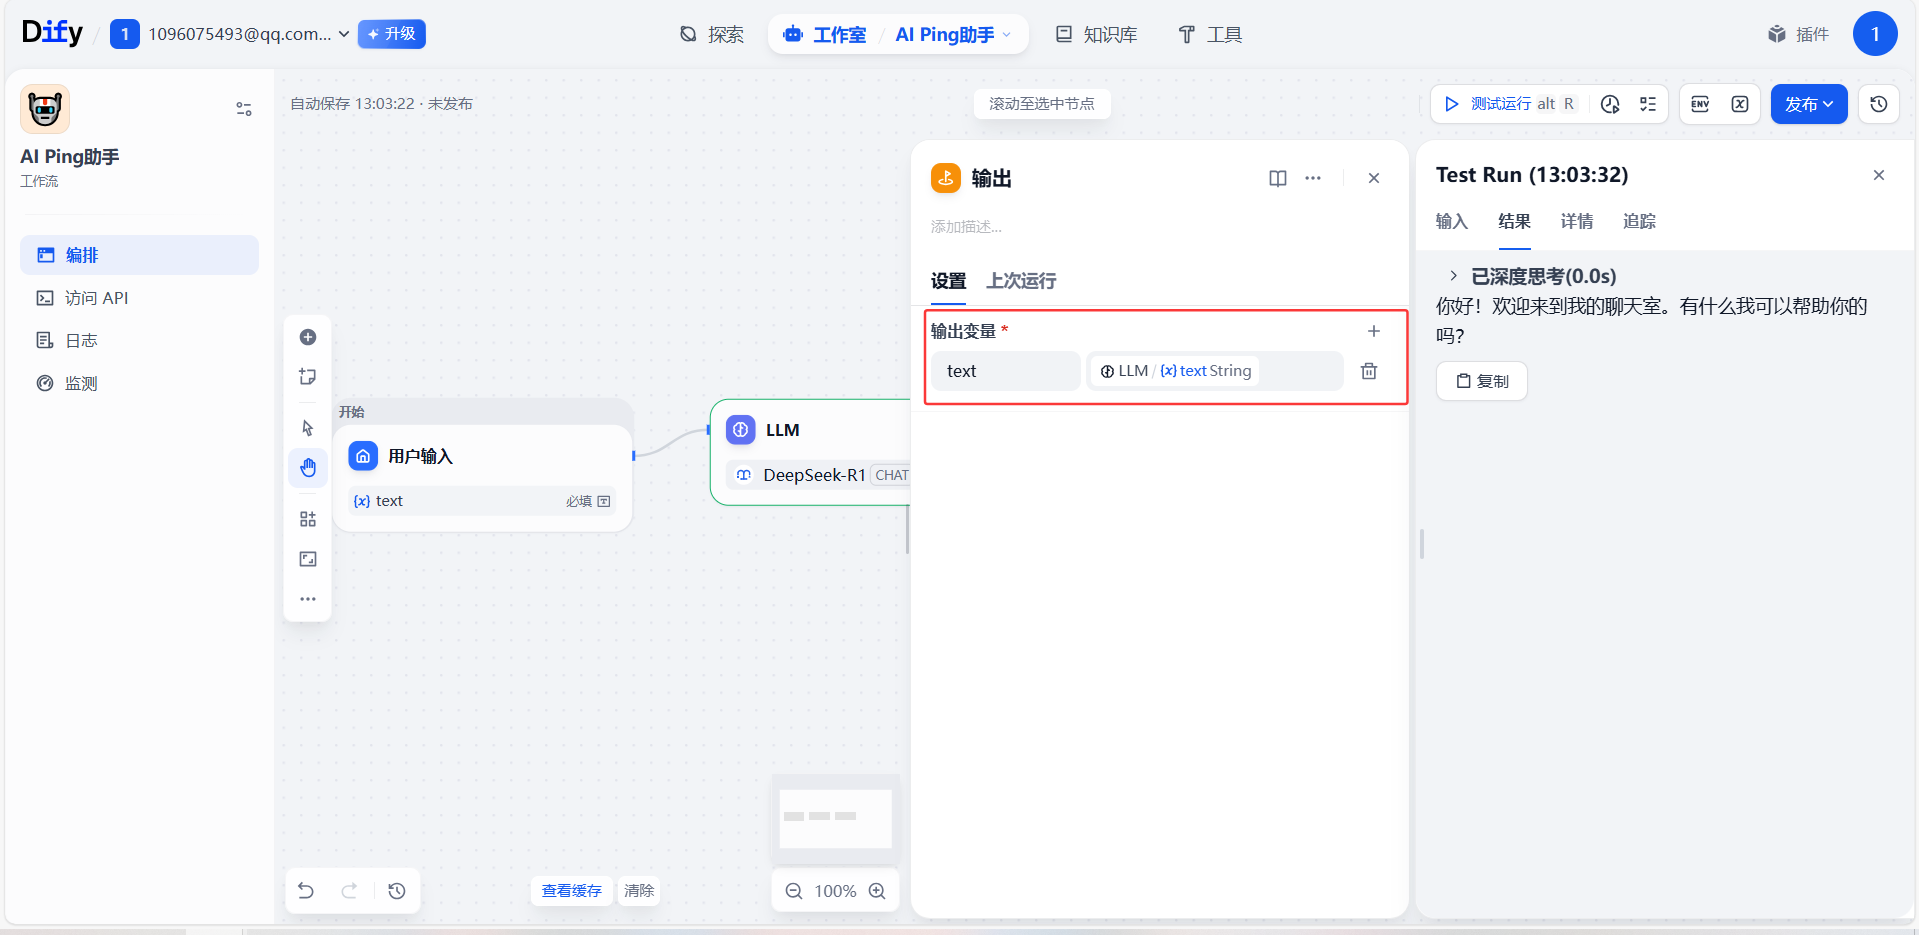Expand the 已深度思考 thinking section
Viewport: 1919px width, 935px height.
(x=1454, y=276)
